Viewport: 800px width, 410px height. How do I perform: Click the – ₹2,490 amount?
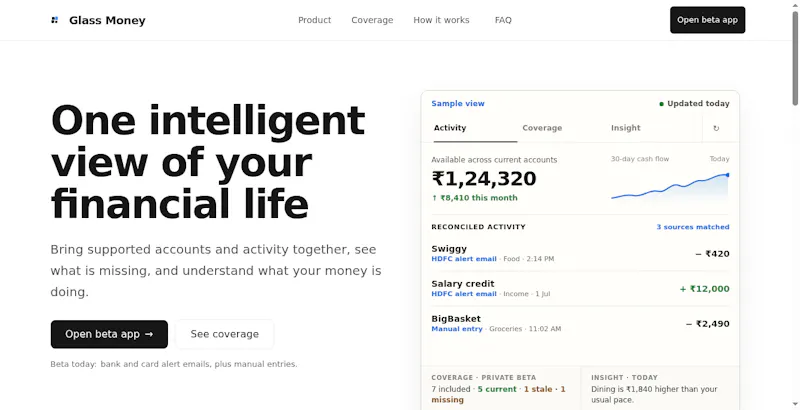tap(707, 324)
